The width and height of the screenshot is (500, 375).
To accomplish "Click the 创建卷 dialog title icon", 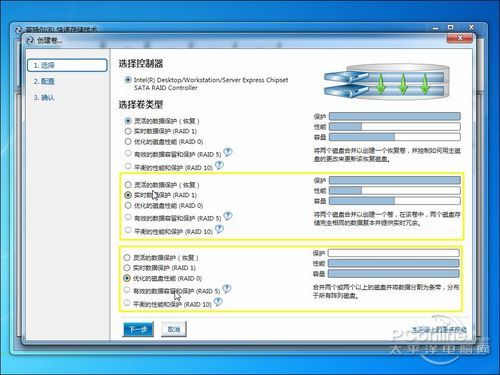I will 30,41.
